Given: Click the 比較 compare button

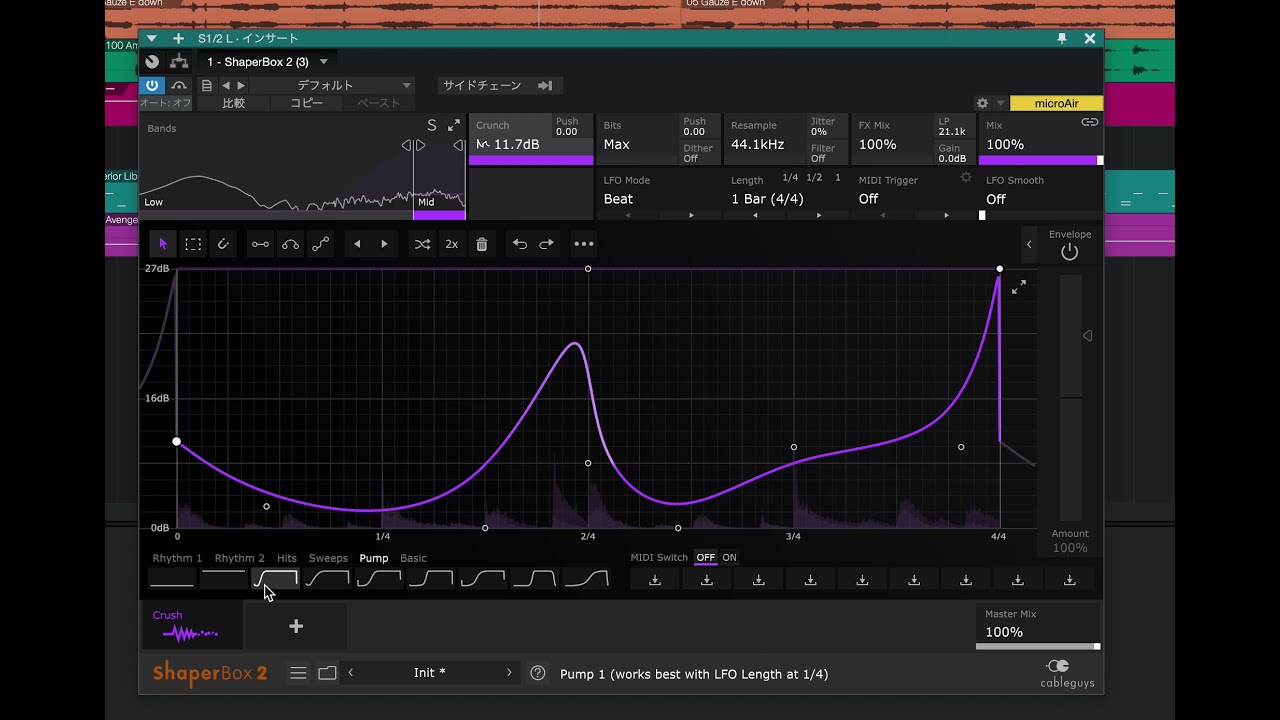Looking at the screenshot, I should click(x=234, y=103).
